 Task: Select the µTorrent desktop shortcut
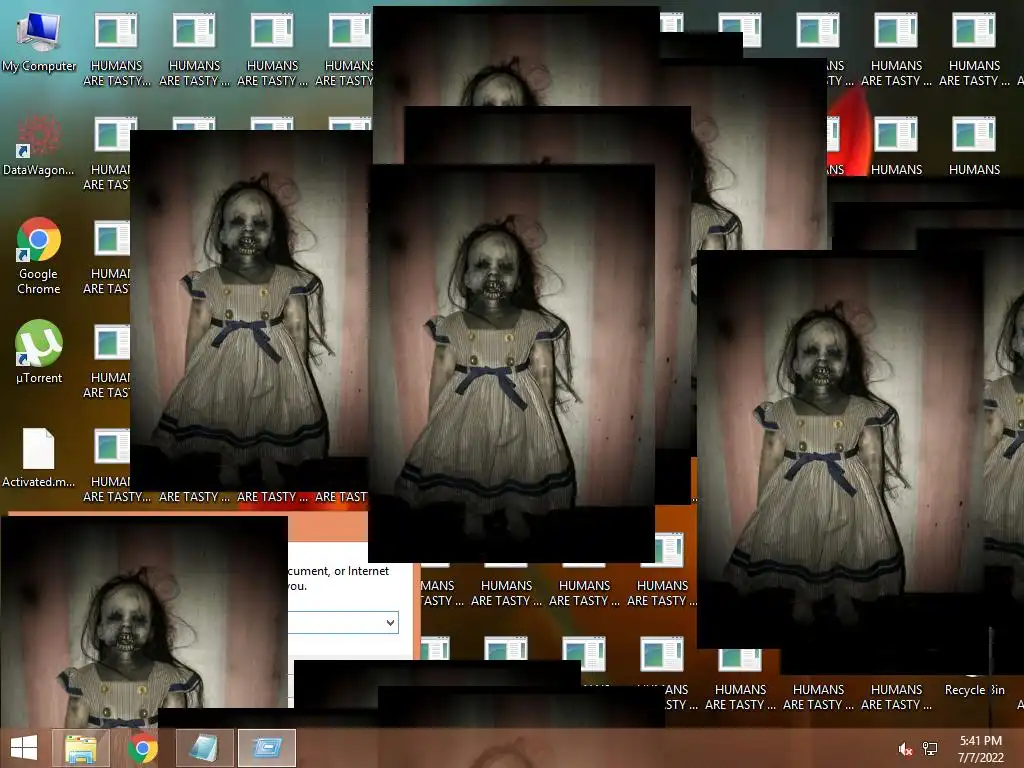coord(39,351)
